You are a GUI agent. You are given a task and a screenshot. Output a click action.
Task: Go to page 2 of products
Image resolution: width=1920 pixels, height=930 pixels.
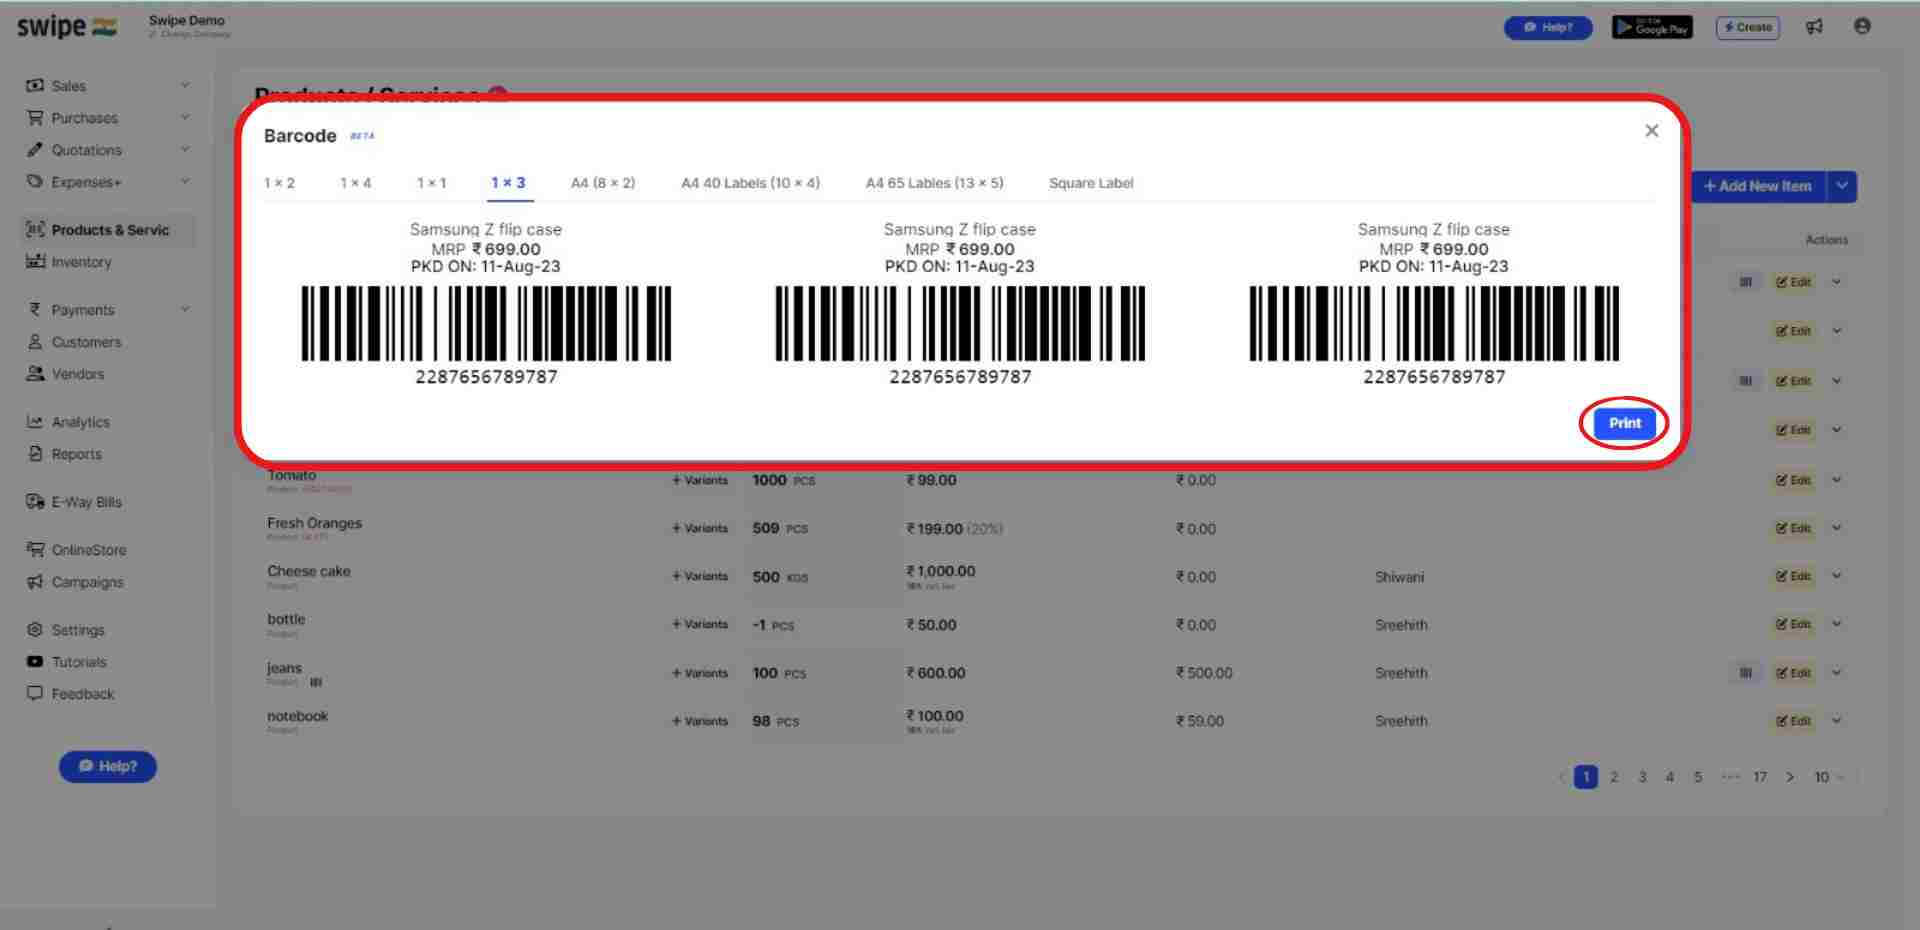[1614, 777]
